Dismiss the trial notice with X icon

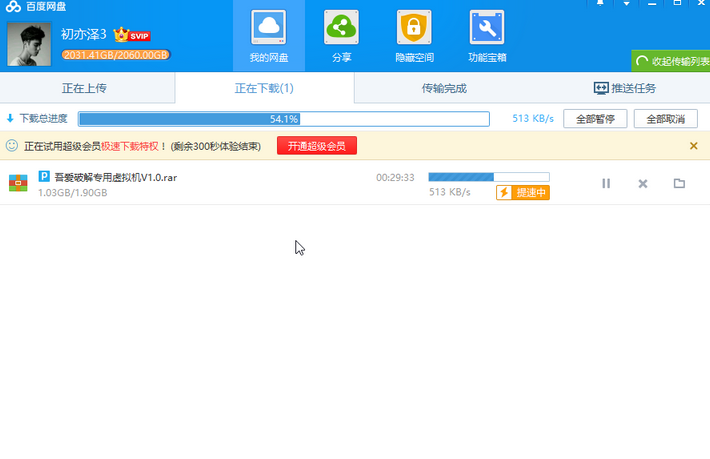693,146
